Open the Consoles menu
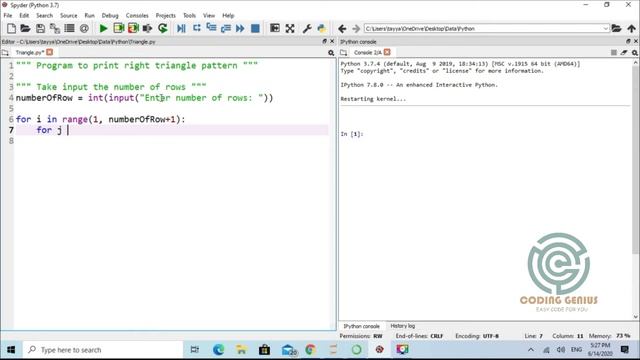 pos(137,16)
